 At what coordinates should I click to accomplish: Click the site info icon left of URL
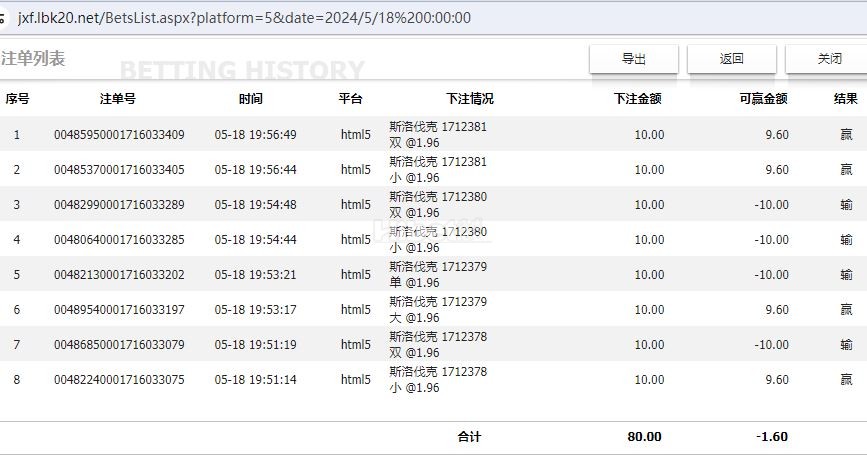(x=2, y=18)
